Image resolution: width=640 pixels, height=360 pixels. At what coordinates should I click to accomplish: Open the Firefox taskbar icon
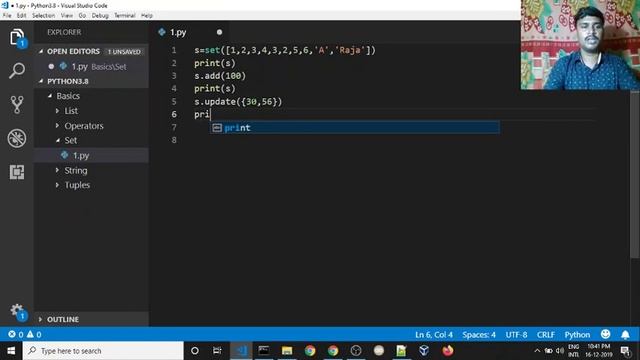coord(448,351)
